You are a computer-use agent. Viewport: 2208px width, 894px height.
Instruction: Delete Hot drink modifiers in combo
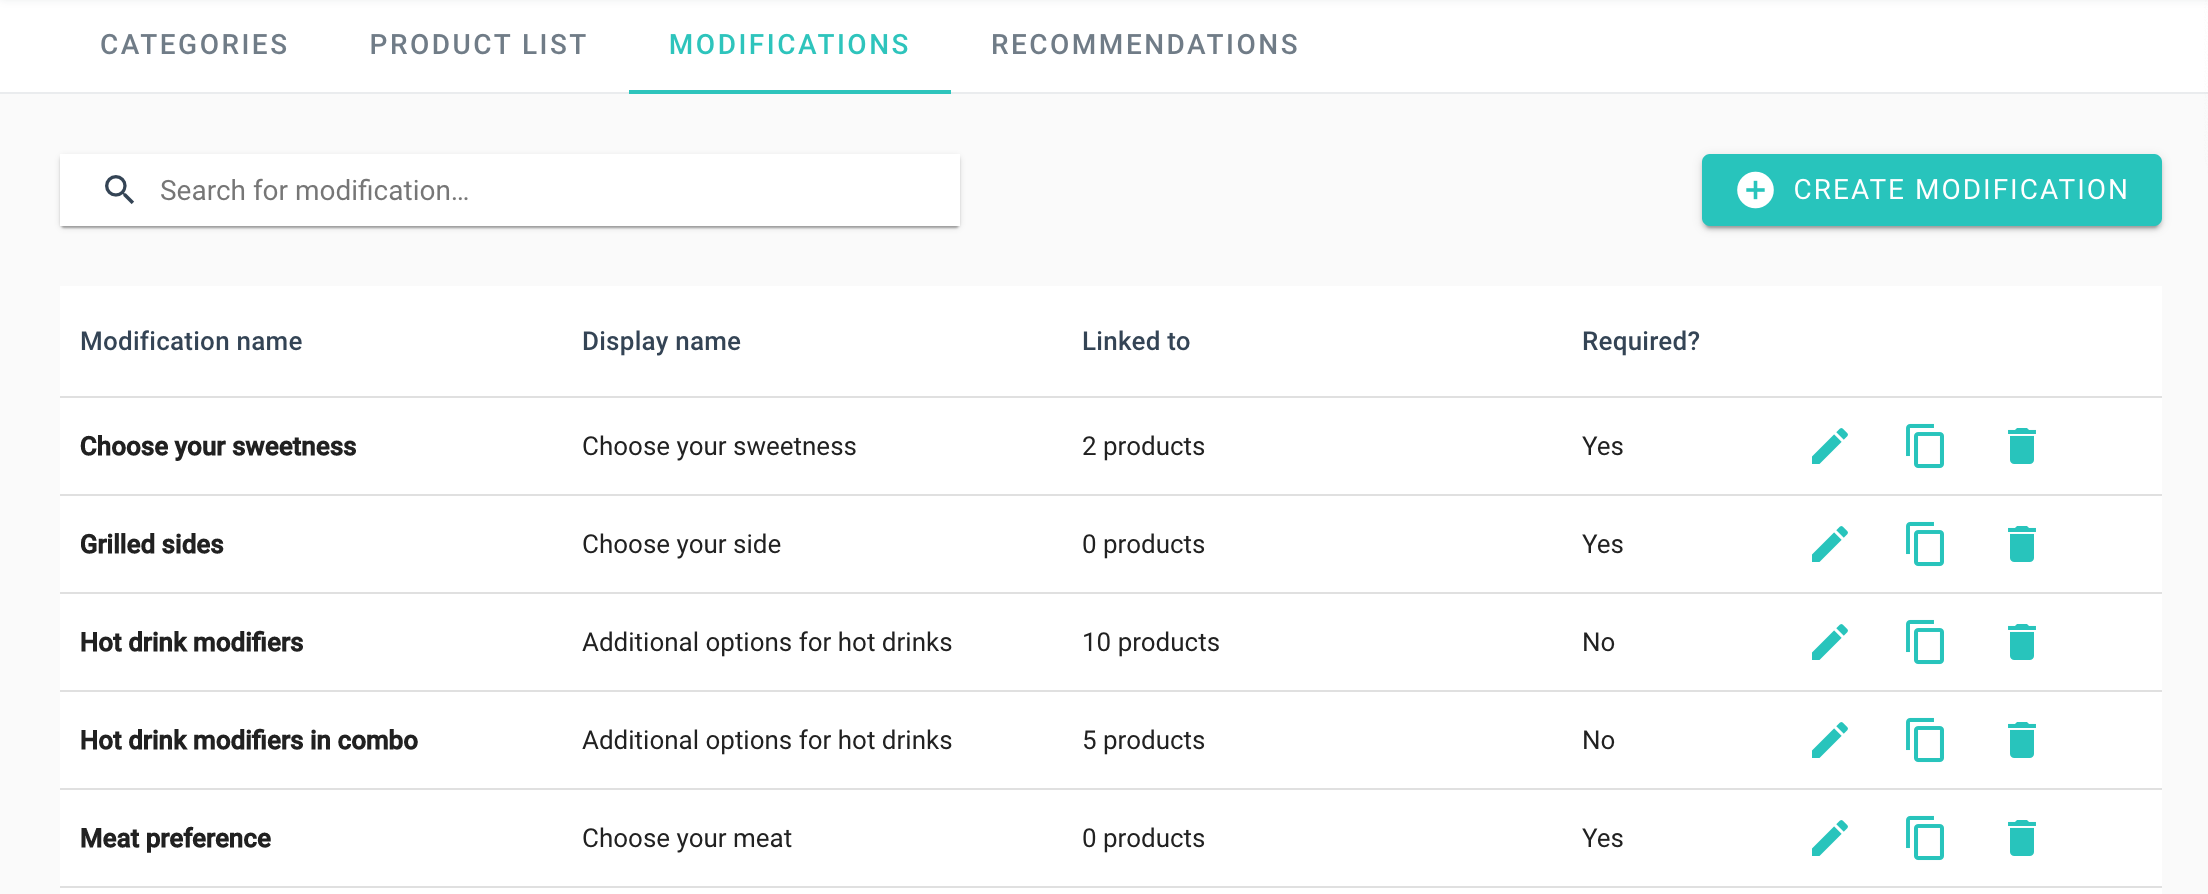pyautogui.click(x=2021, y=740)
